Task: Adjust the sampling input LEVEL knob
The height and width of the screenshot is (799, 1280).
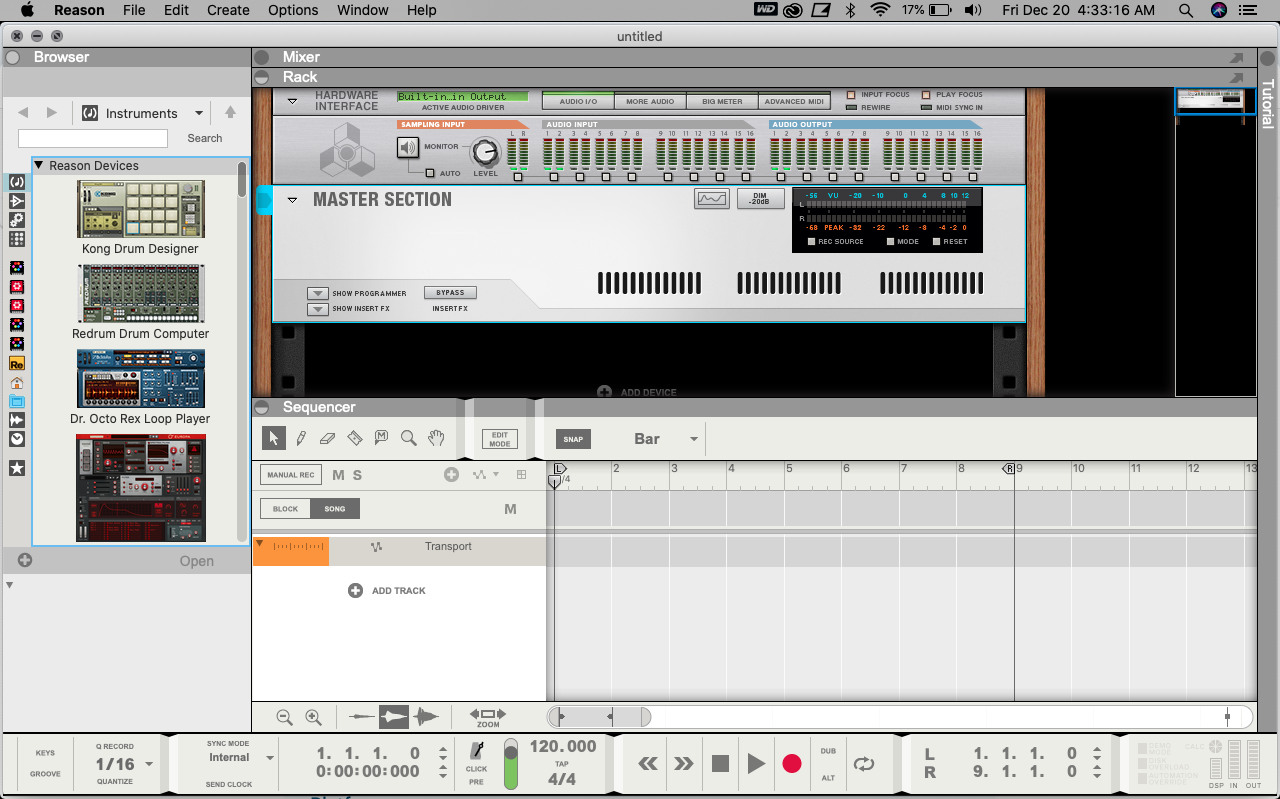Action: tap(485, 152)
